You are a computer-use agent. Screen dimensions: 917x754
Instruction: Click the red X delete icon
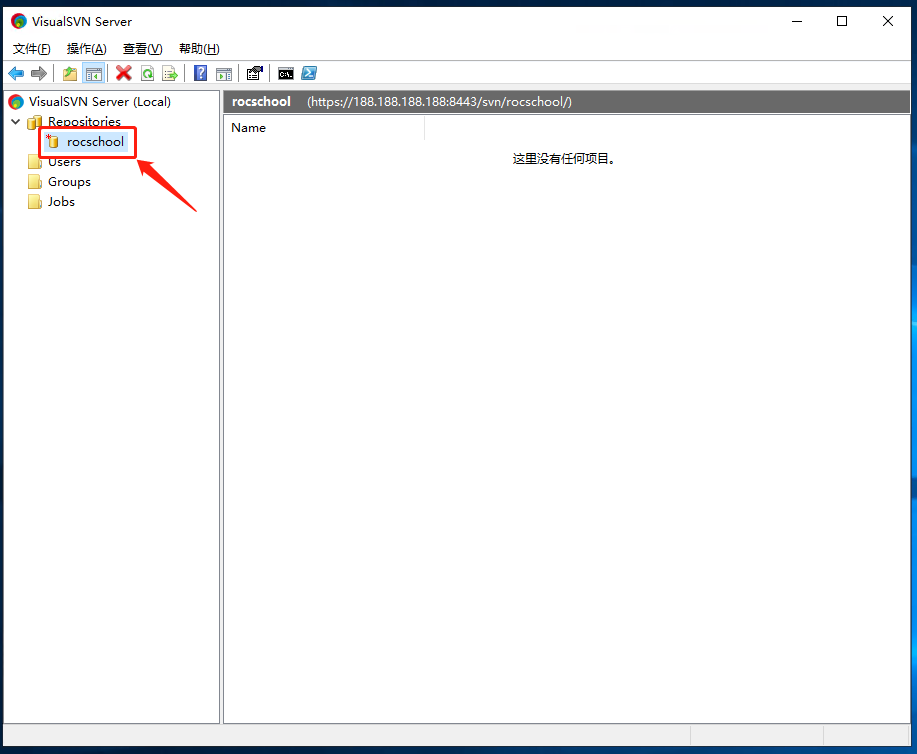click(123, 73)
